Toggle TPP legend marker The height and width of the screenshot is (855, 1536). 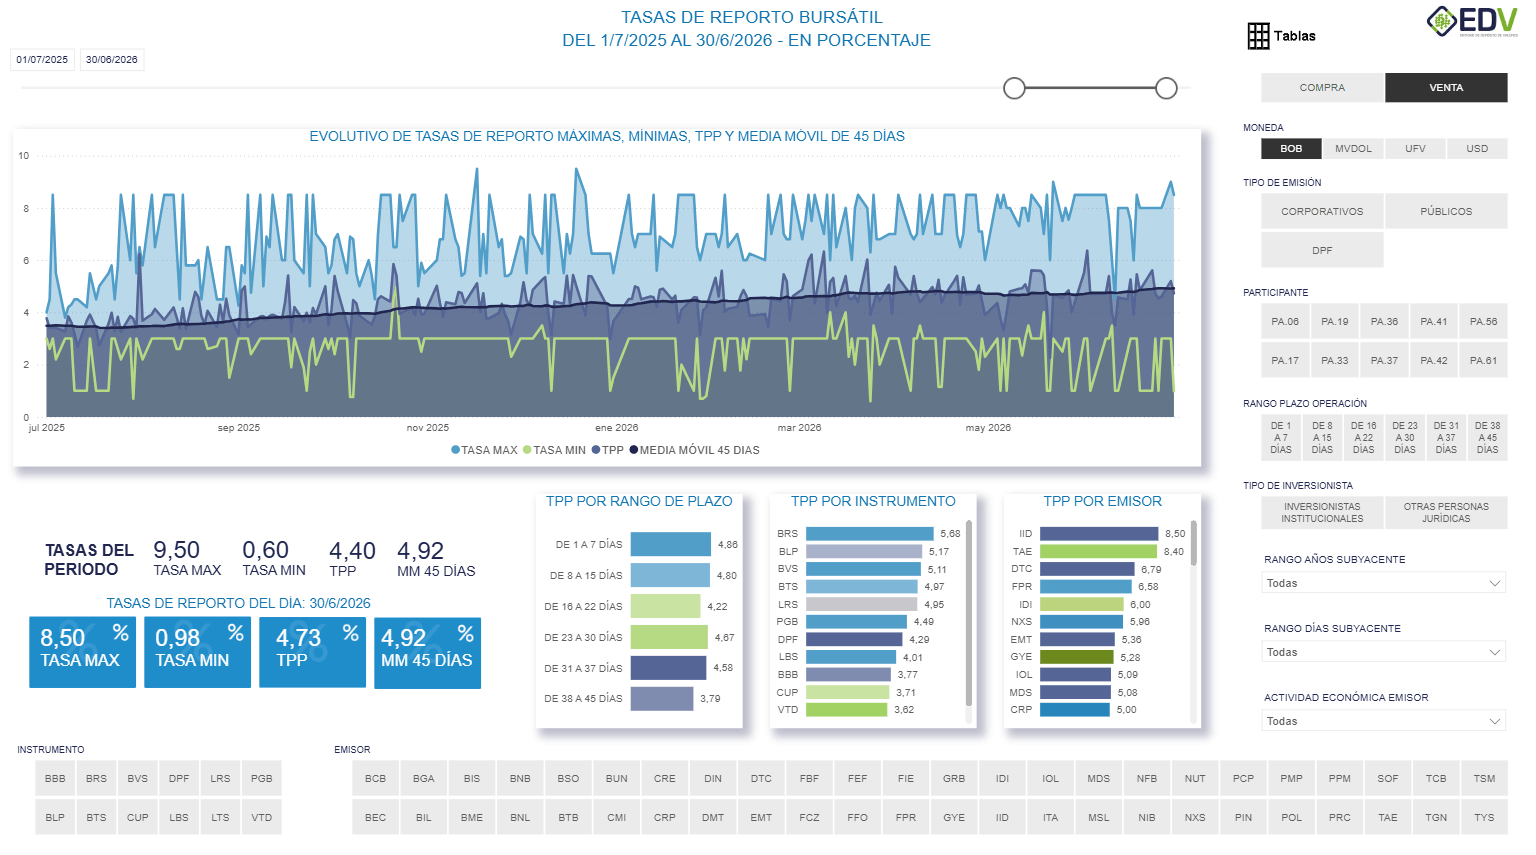[596, 450]
